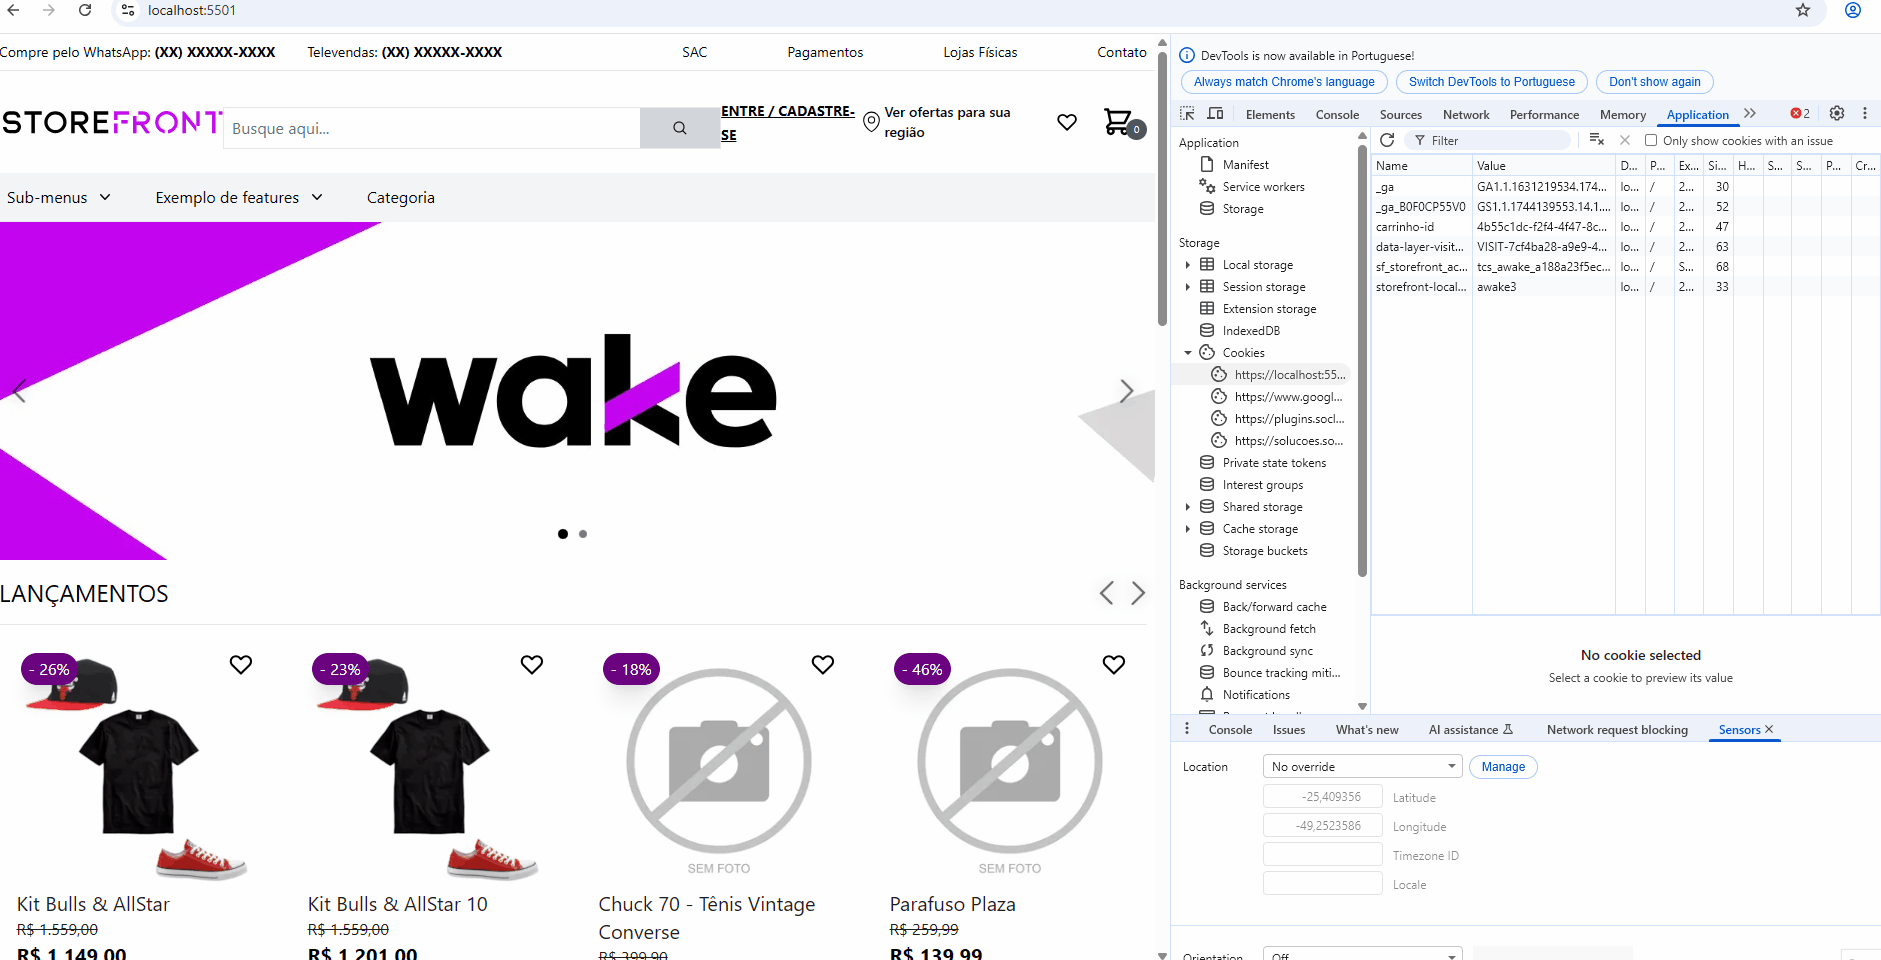Favorite the Parafuso Plaza product heart
The image size is (1881, 960).
coord(1114,664)
